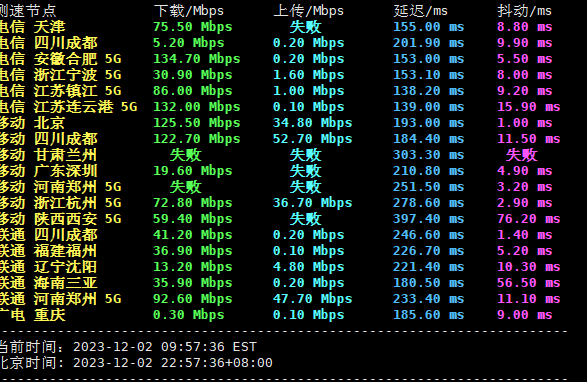Click the 0.30 Mbps download value
The width and height of the screenshot is (587, 382).
[189, 315]
